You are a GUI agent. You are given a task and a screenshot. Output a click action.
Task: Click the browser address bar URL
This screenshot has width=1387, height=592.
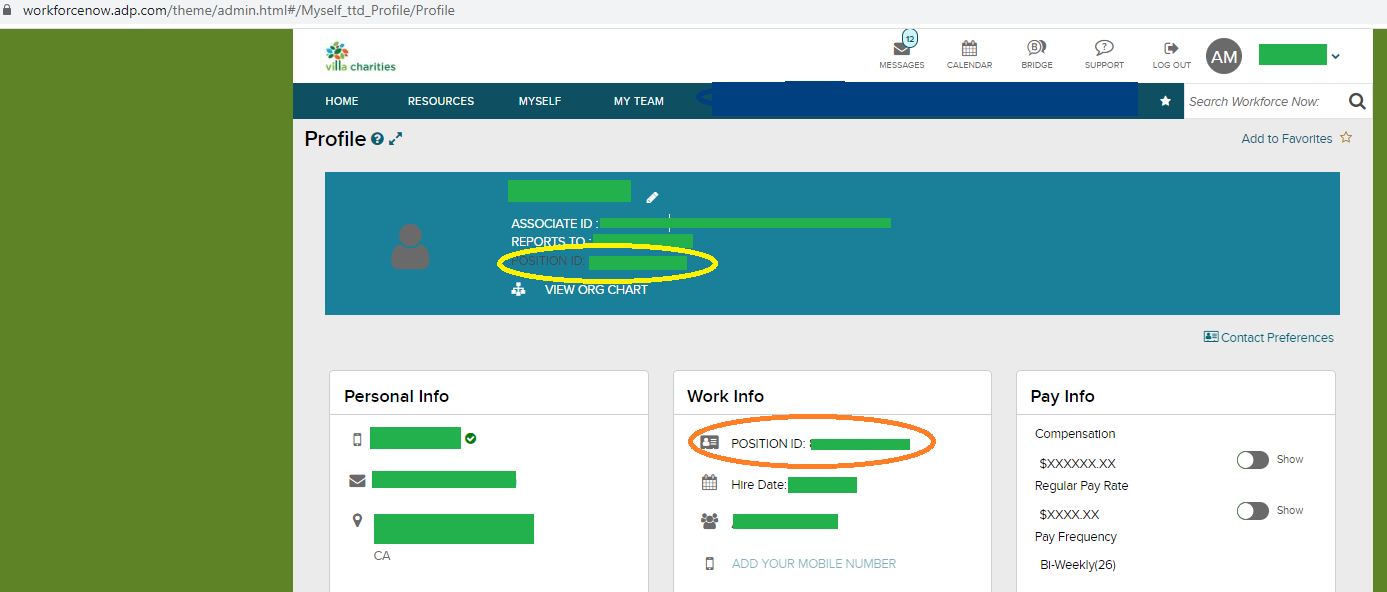coord(239,11)
